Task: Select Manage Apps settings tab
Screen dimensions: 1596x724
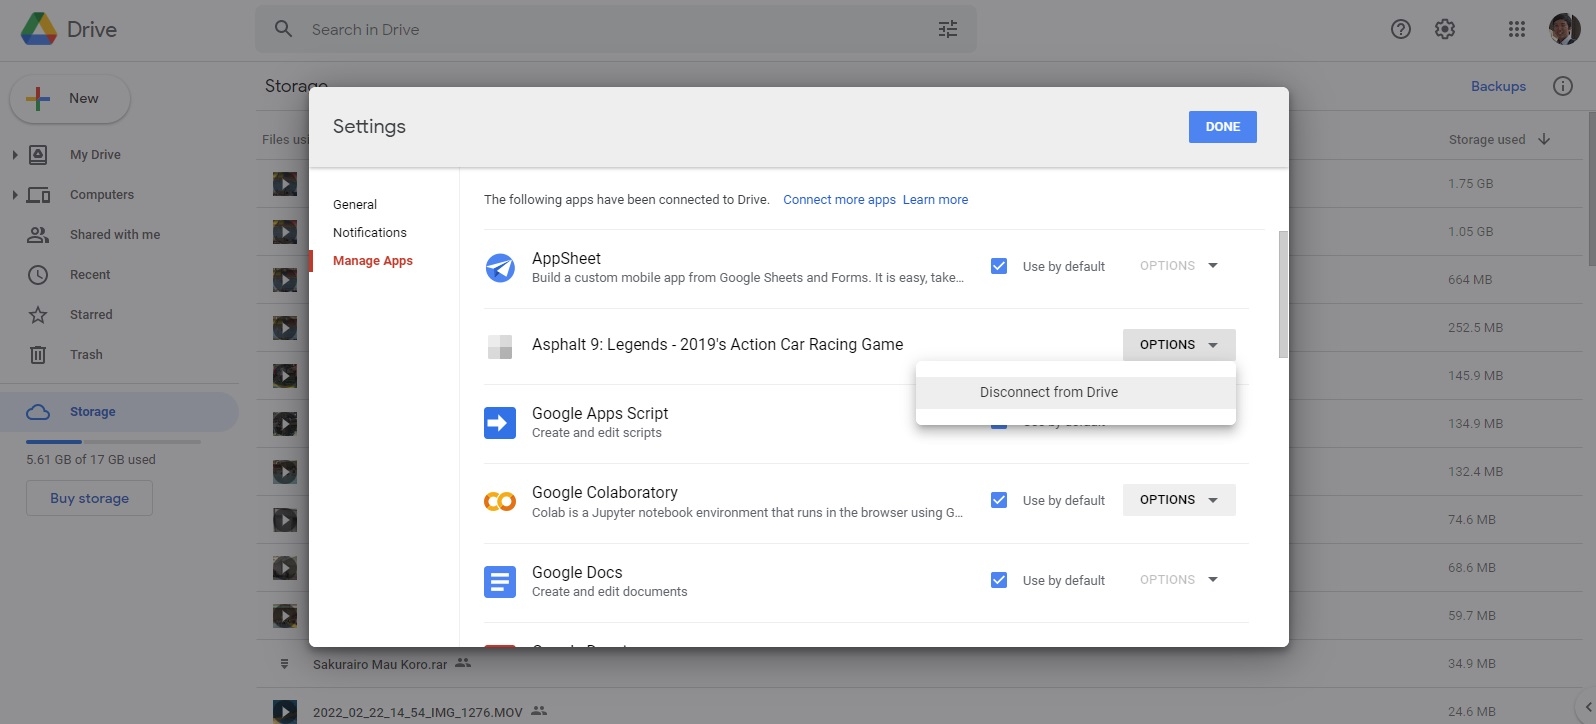Action: coord(373,261)
